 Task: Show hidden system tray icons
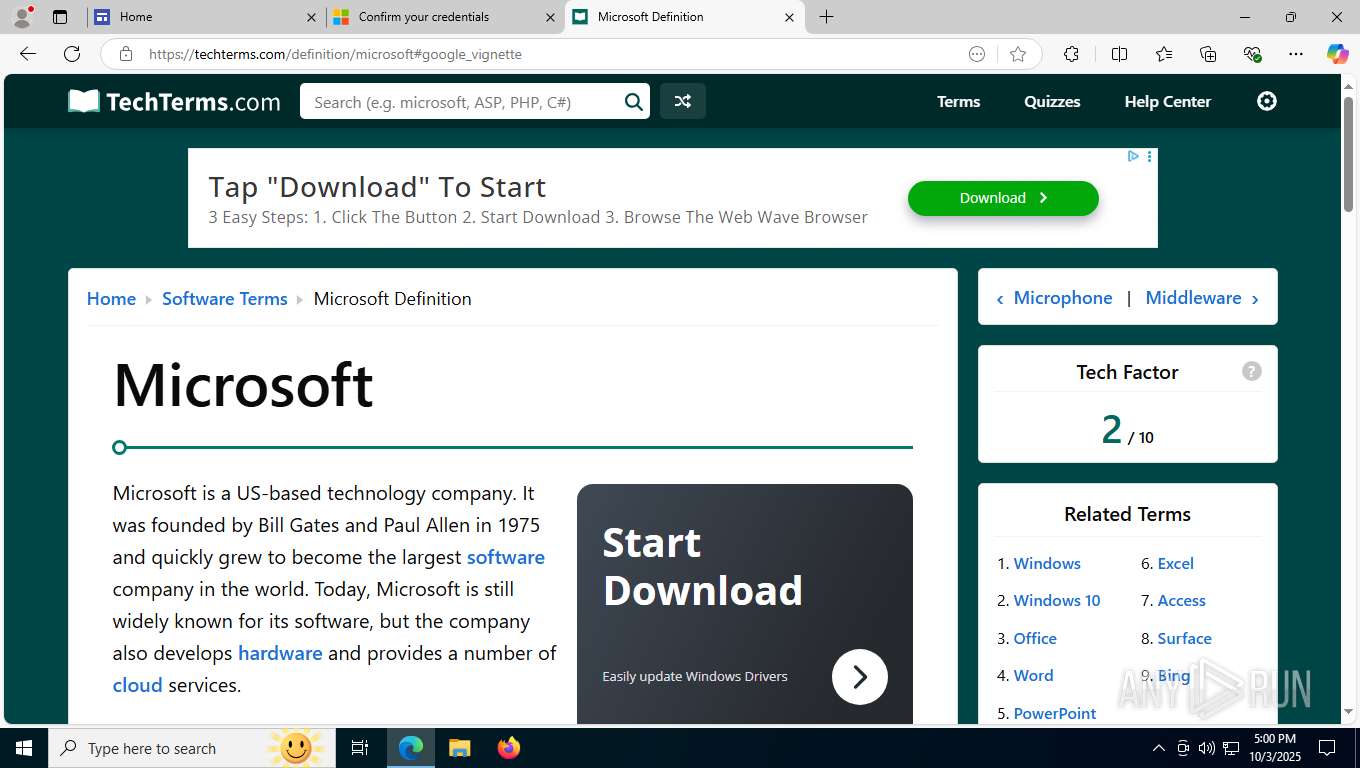(1159, 748)
